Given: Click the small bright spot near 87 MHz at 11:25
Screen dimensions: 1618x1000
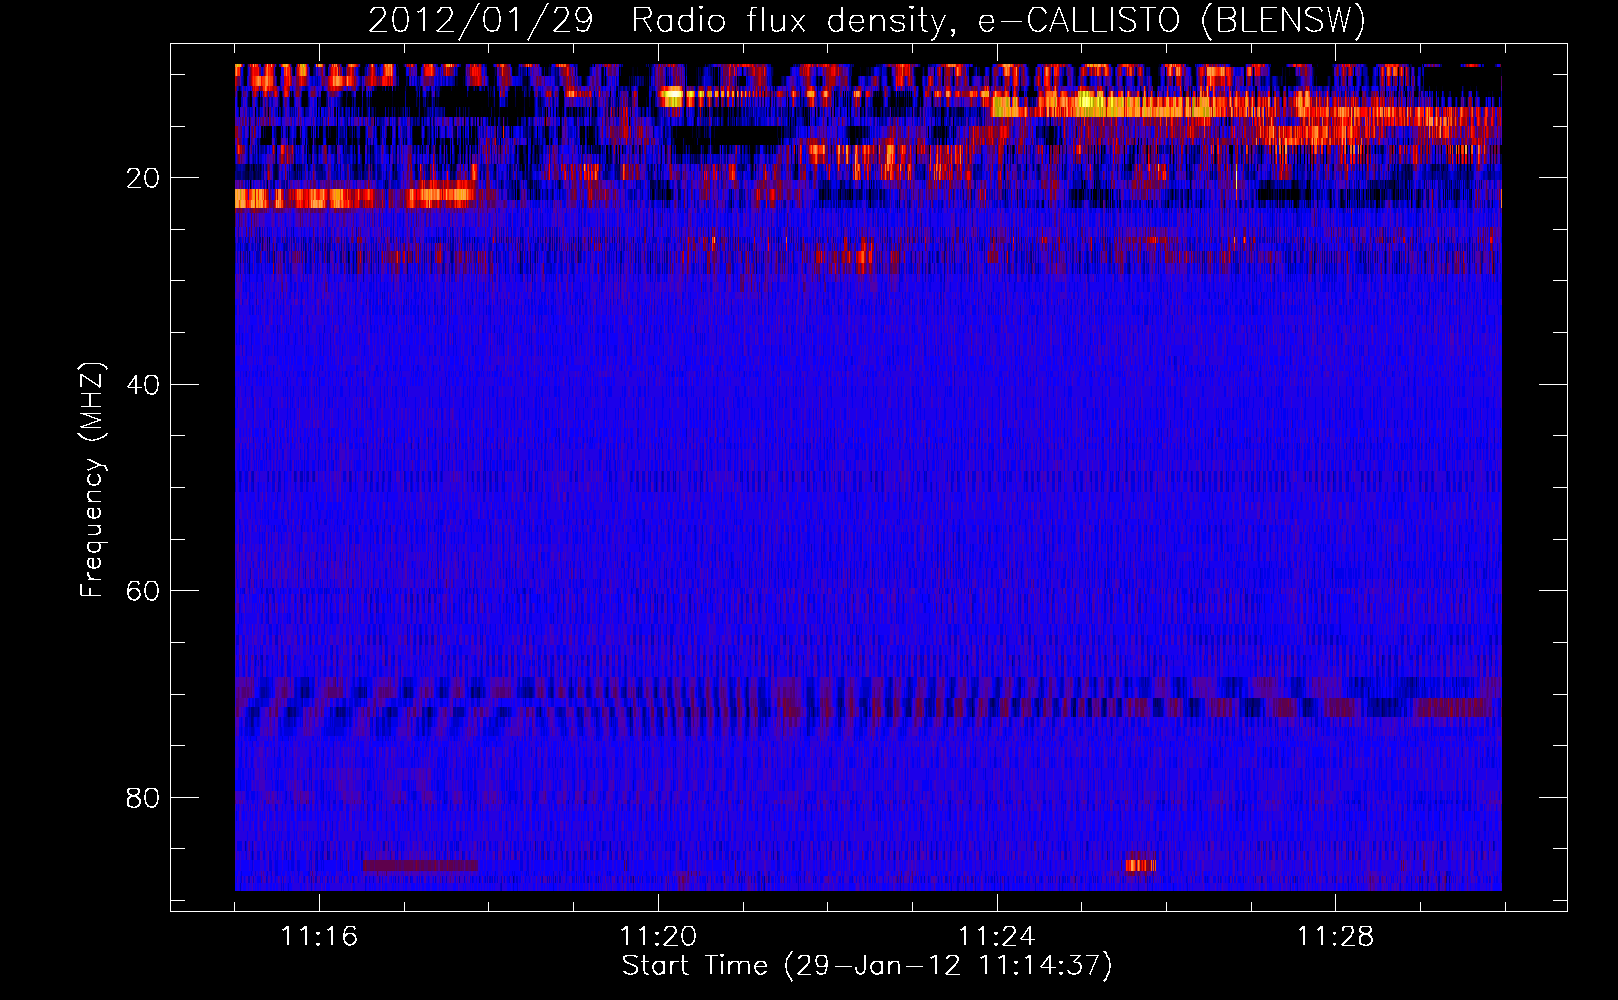Looking at the screenshot, I should tap(1140, 865).
